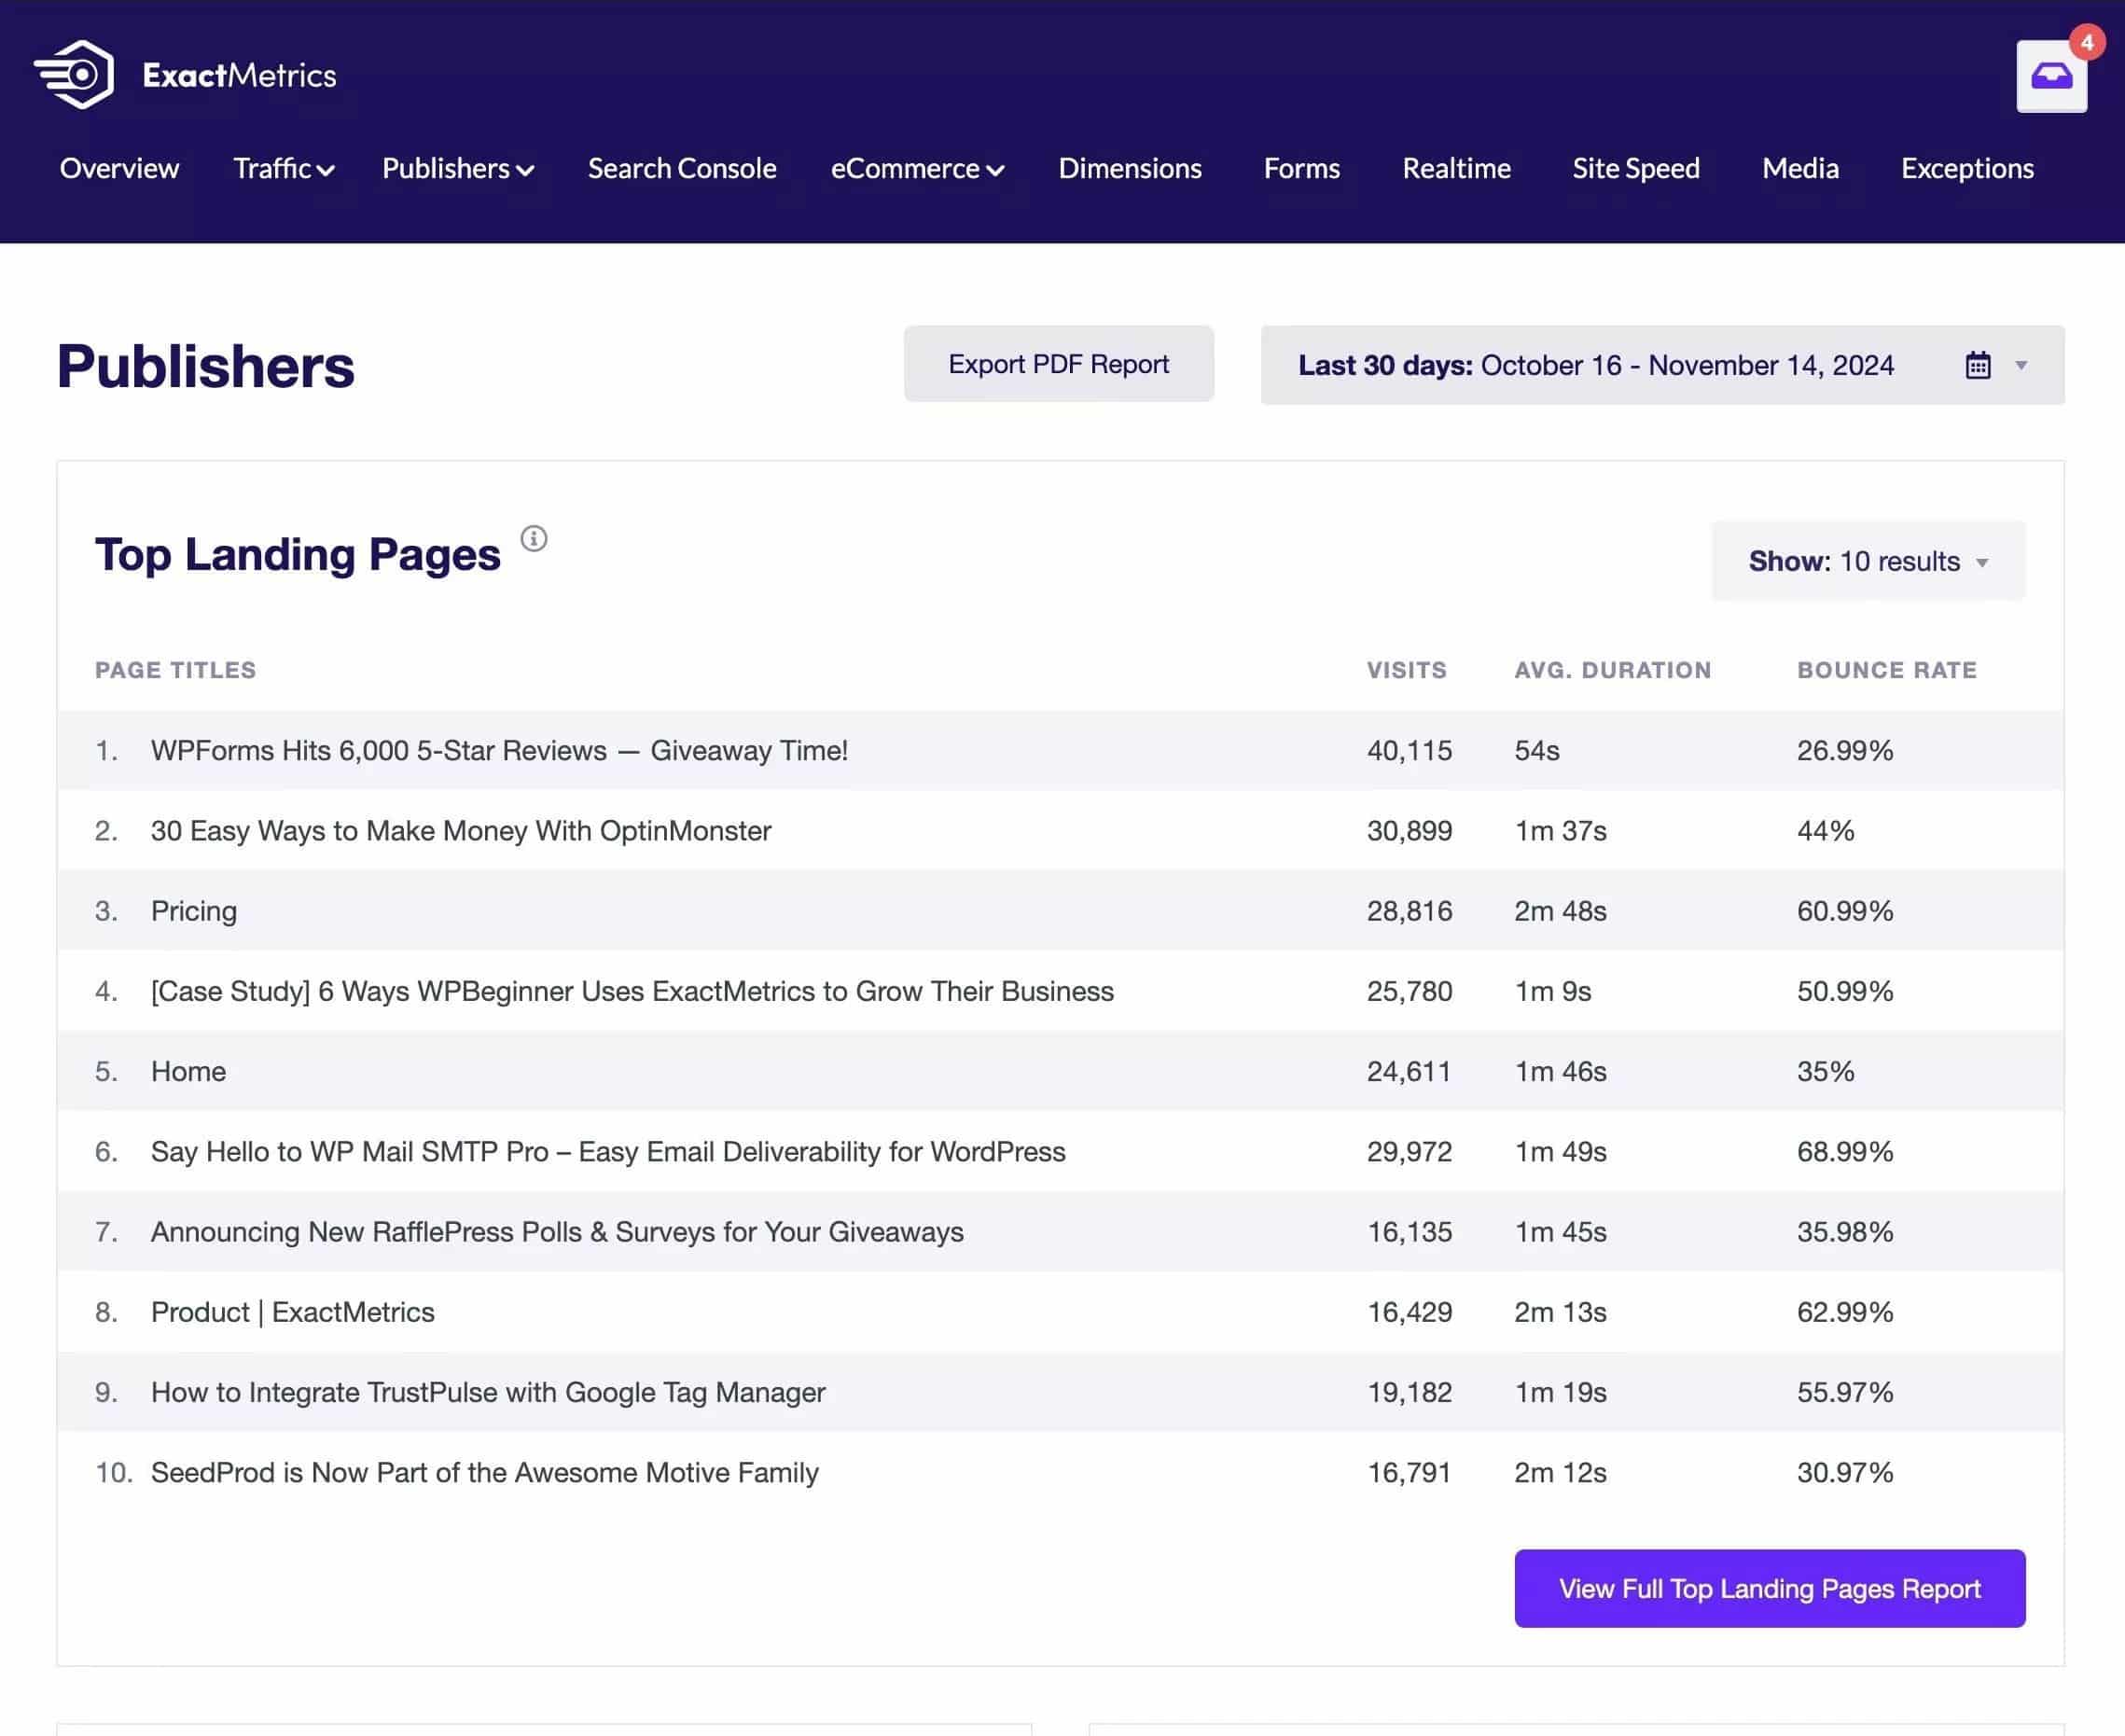Click Export PDF Report button
The height and width of the screenshot is (1736, 2125).
(1059, 364)
